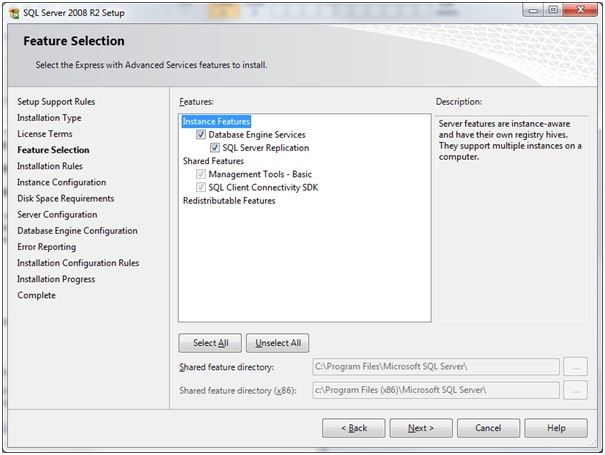
Task: Click the Server Configuration step
Action: [57, 215]
